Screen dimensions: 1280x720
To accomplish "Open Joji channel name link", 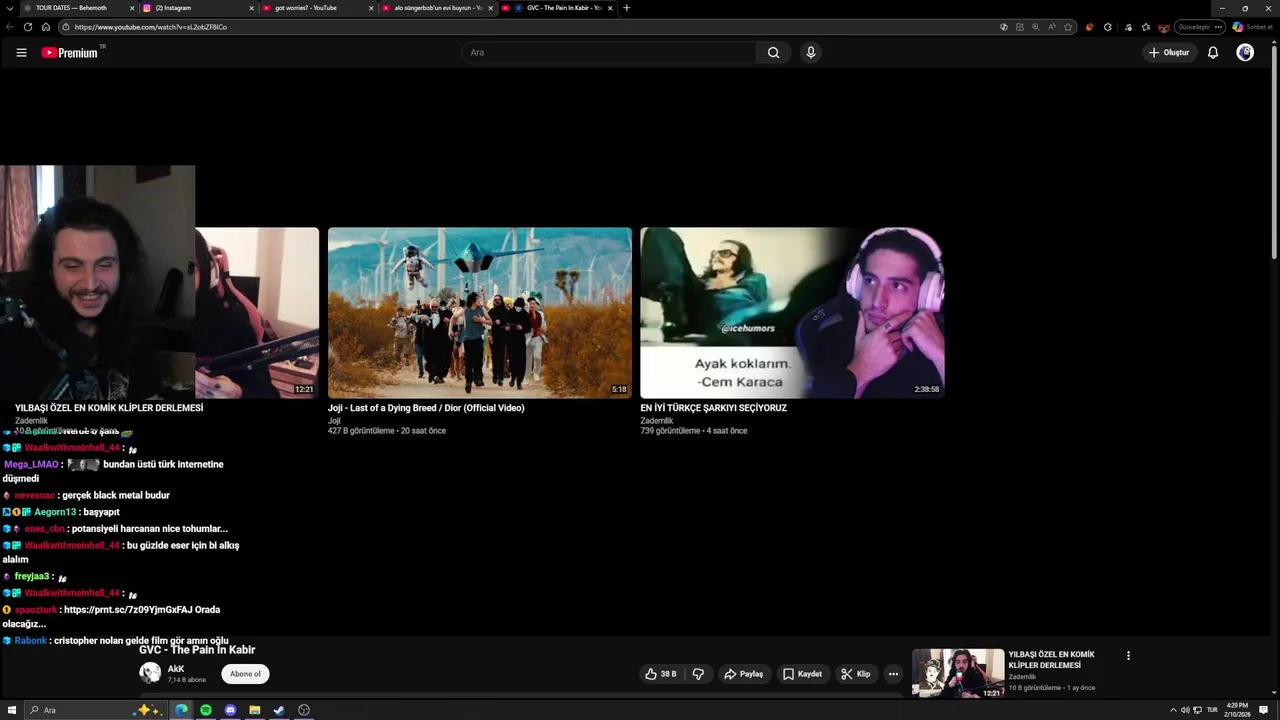I will click(x=334, y=421).
